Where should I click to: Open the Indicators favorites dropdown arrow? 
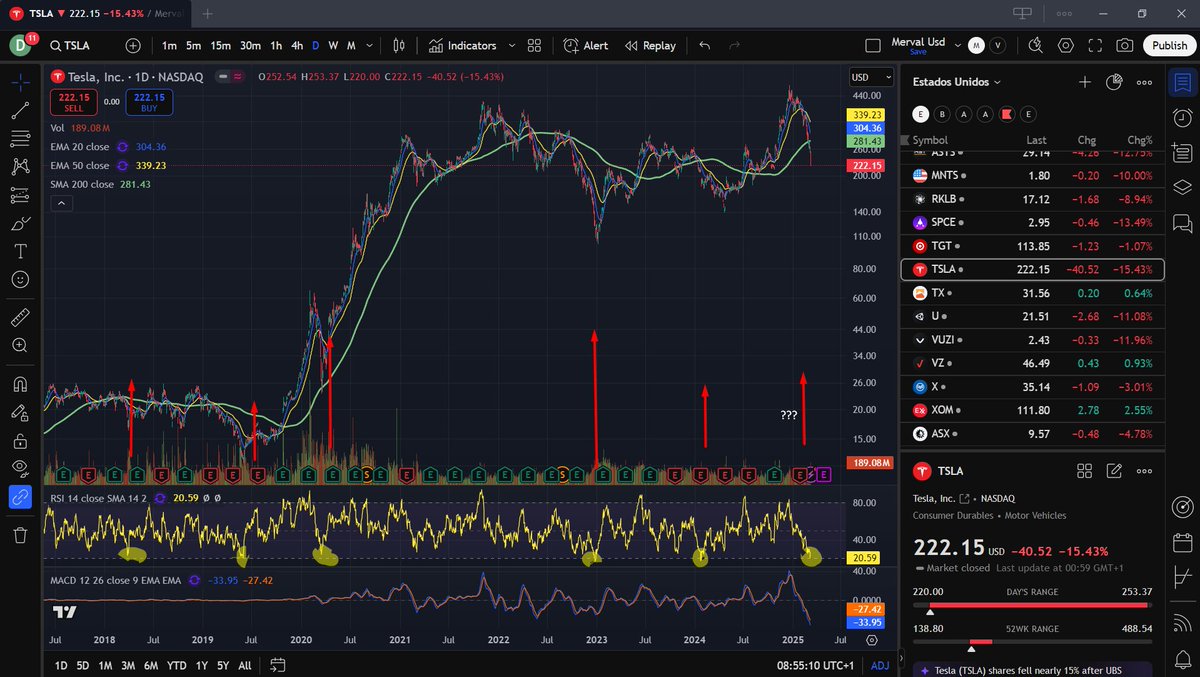coord(512,45)
